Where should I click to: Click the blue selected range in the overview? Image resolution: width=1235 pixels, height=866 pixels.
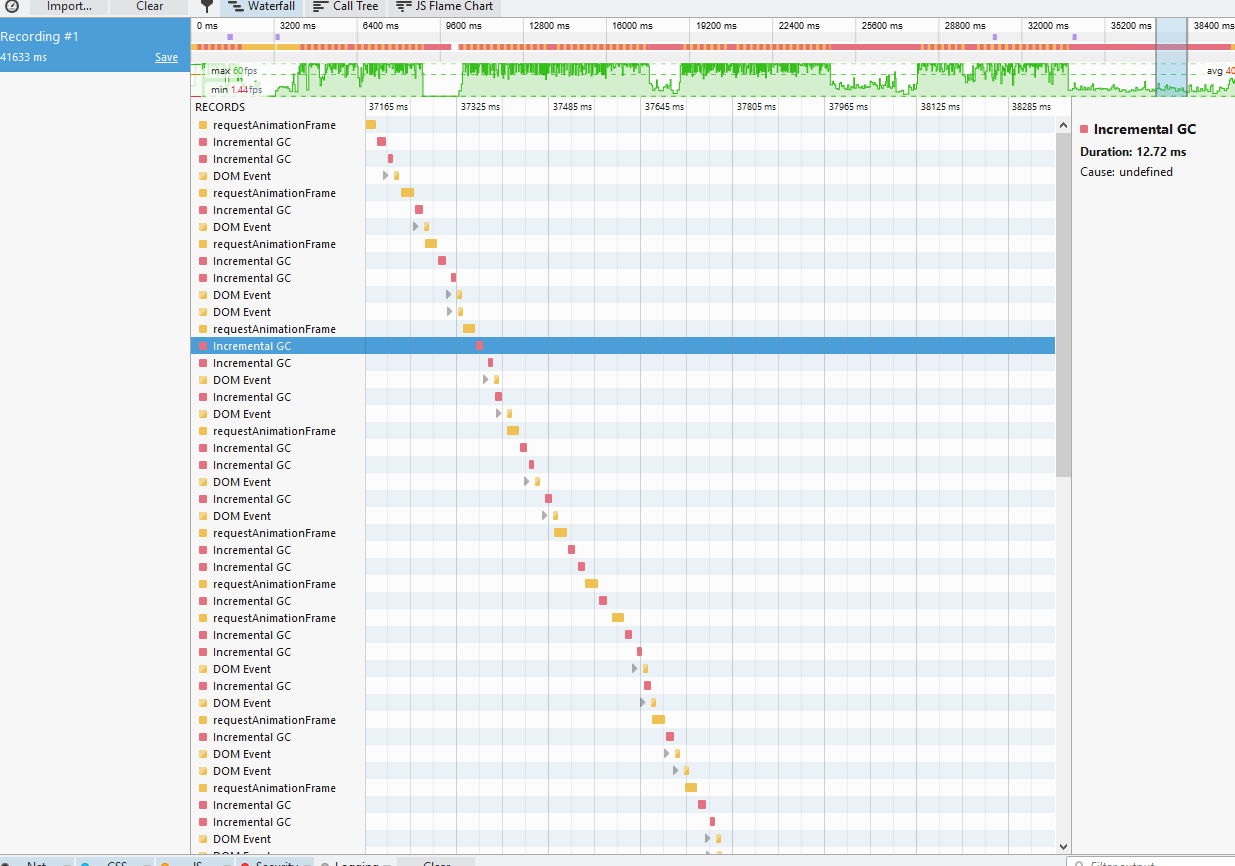click(x=1171, y=57)
